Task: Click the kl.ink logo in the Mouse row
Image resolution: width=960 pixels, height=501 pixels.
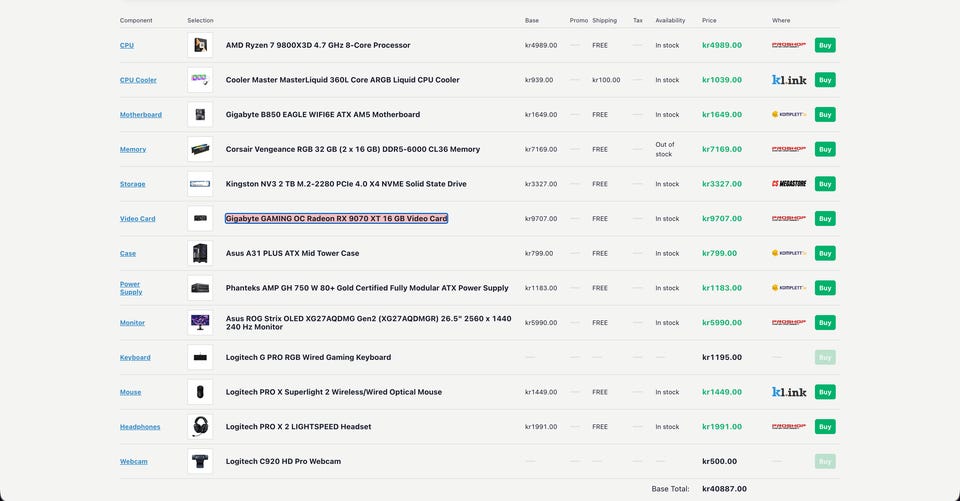Action: point(789,392)
